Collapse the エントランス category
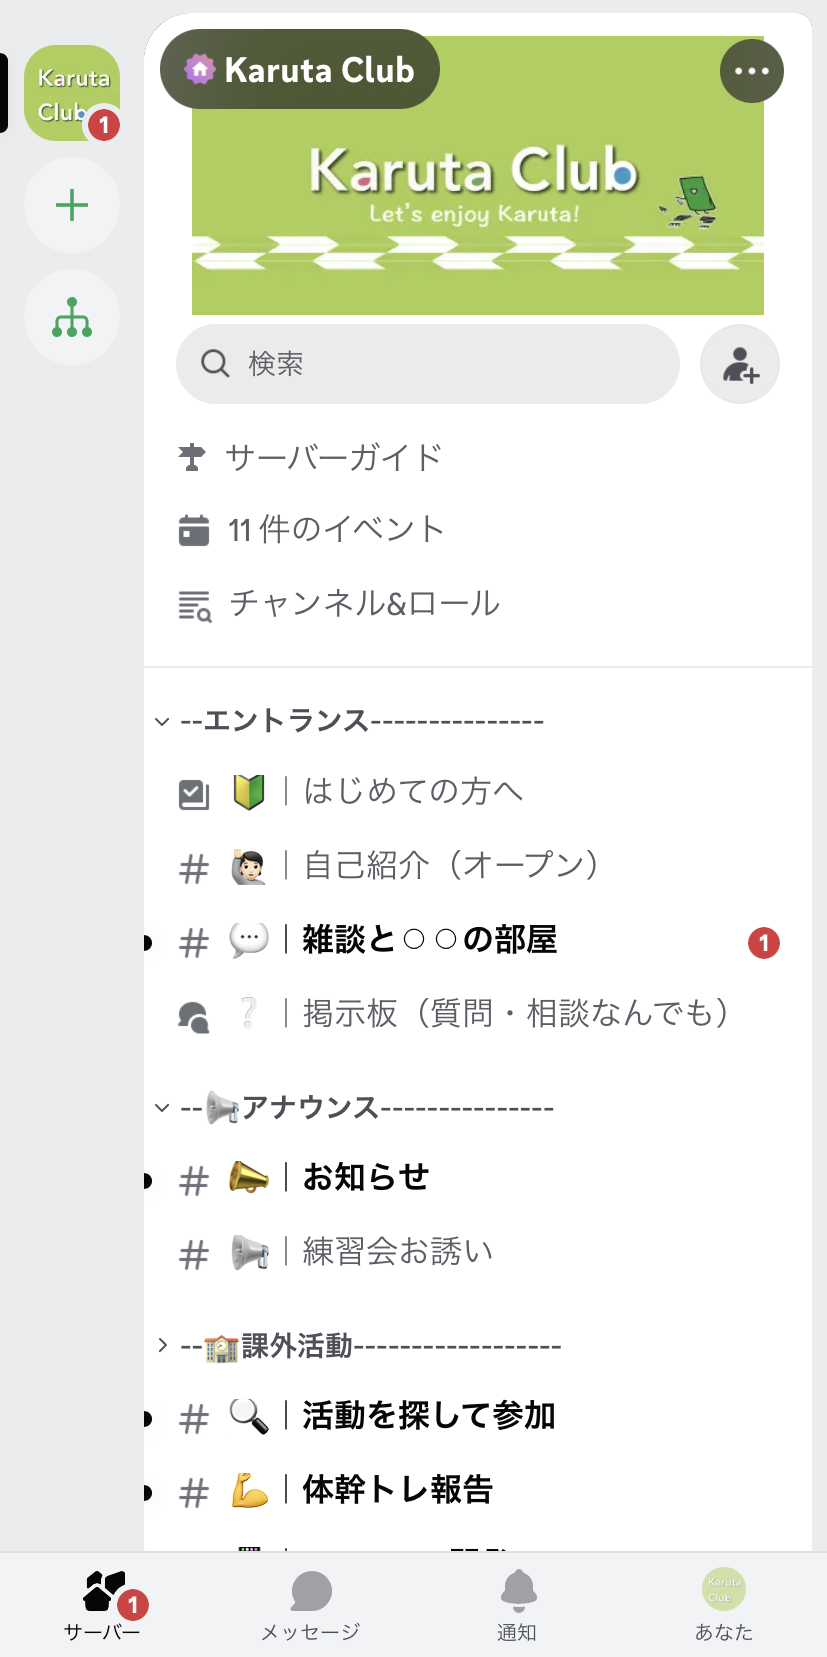The width and height of the screenshot is (827, 1657). tap(163, 720)
